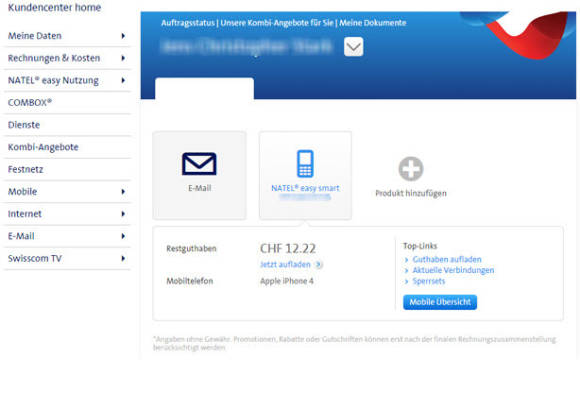Click blurred number under NATEL easy smart
The height and width of the screenshot is (393, 580).
point(305,197)
